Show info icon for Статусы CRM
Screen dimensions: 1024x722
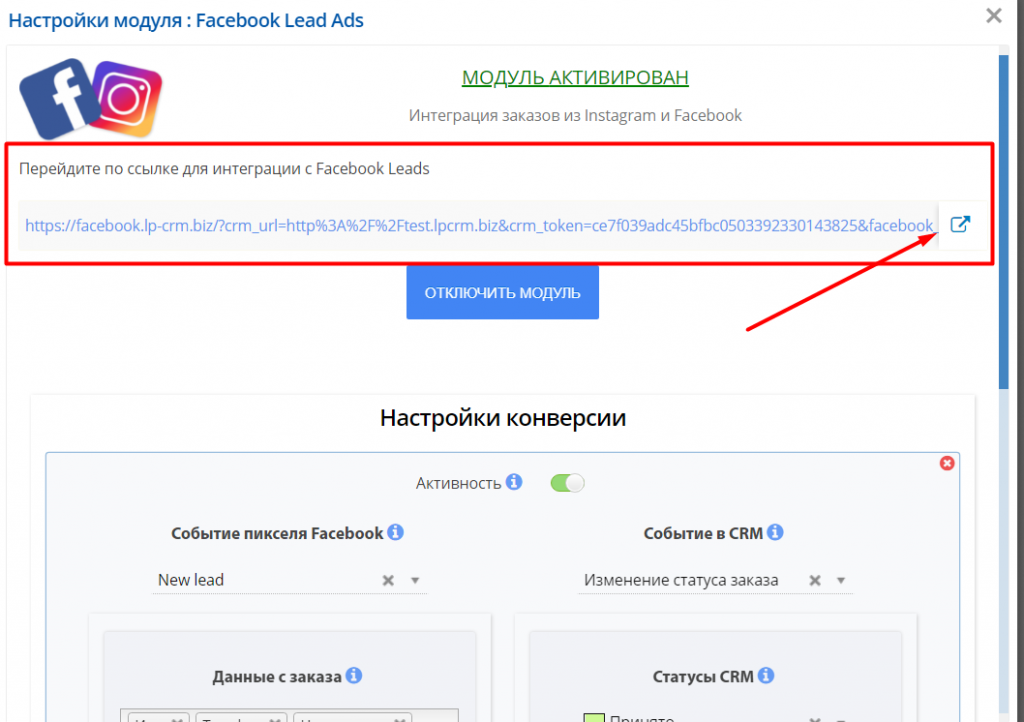pyautogui.click(x=766, y=675)
